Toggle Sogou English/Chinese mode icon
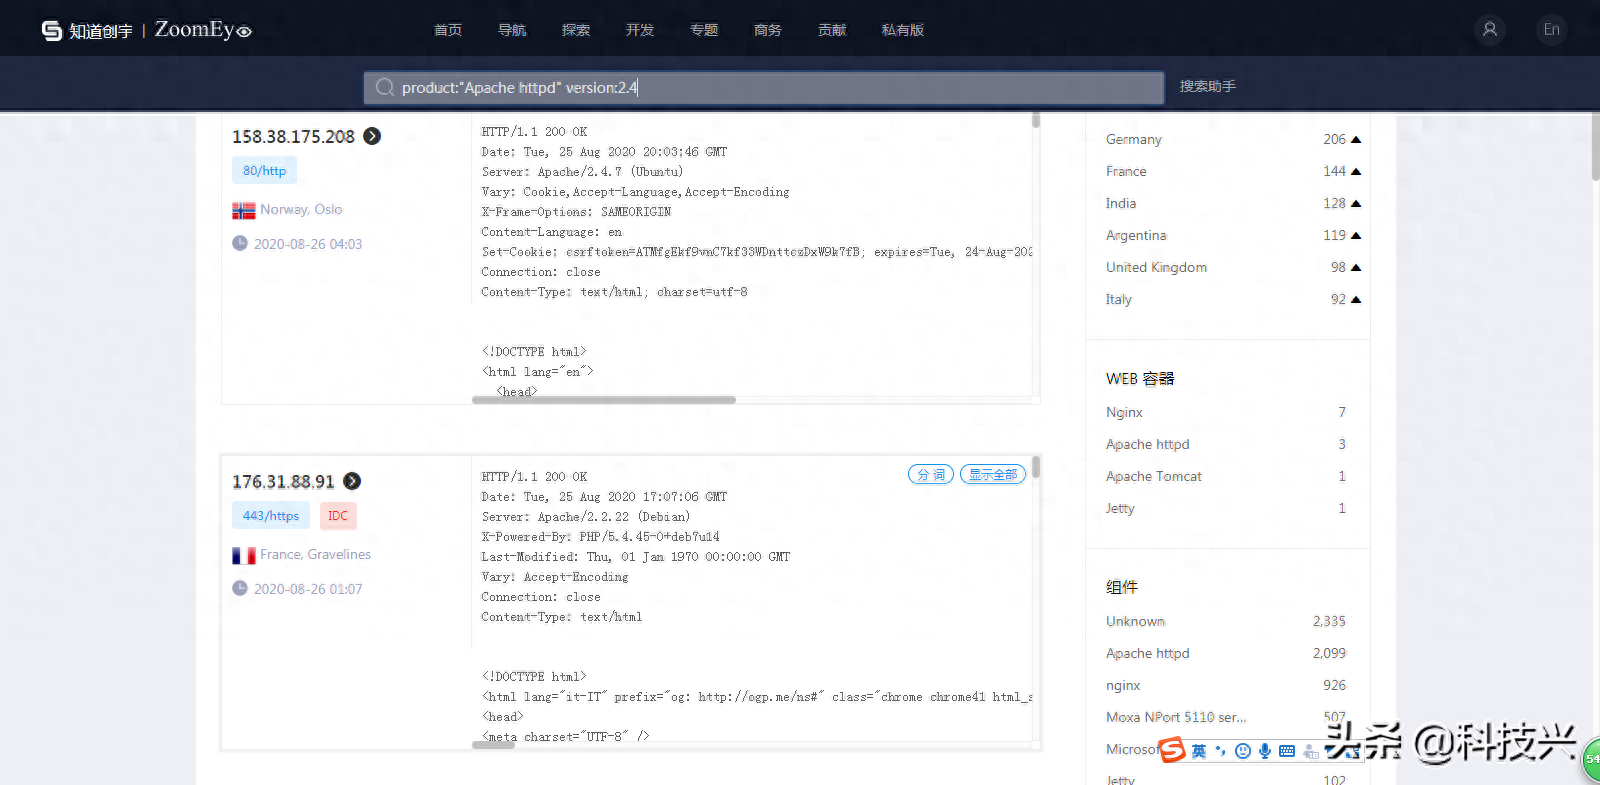The image size is (1600, 785). tap(1199, 751)
